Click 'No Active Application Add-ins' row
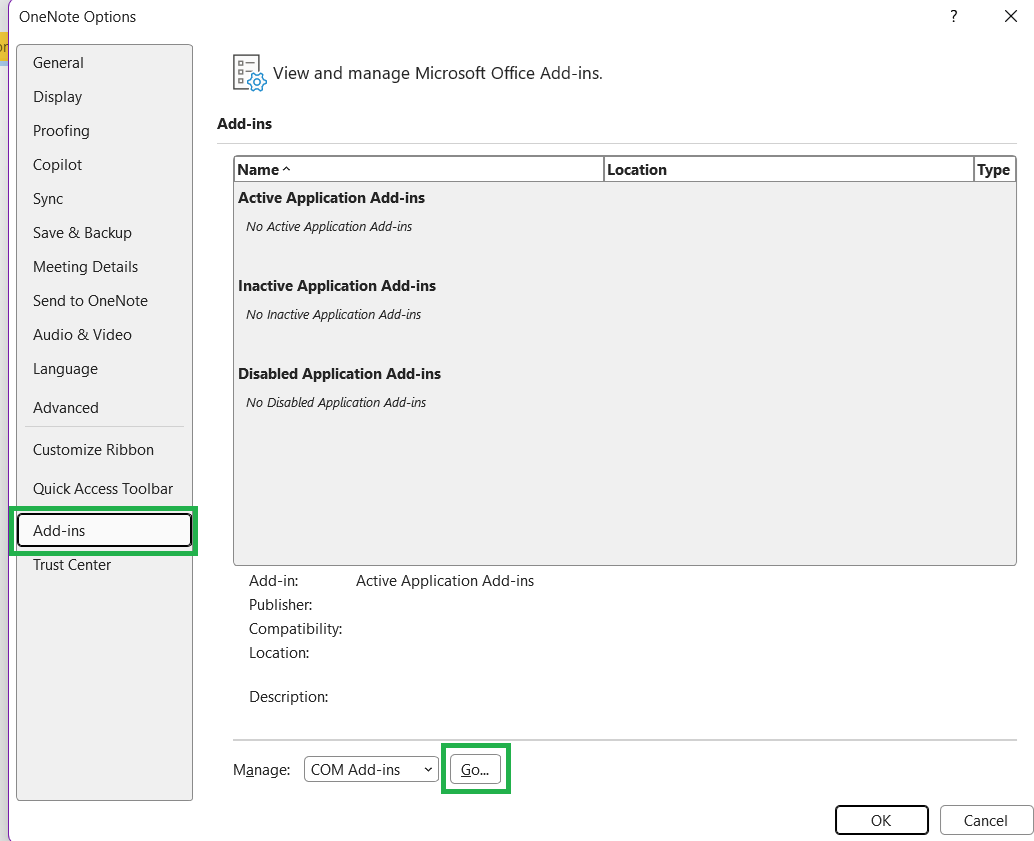Viewport: 1034px width, 841px height. click(329, 226)
